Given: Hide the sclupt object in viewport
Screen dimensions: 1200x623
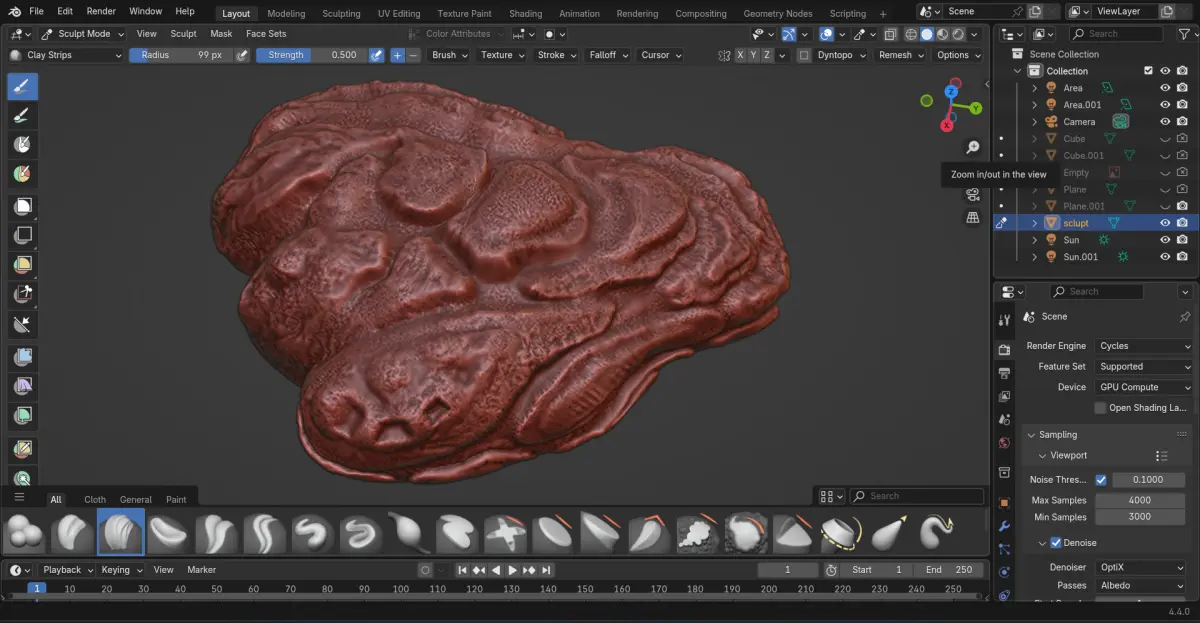Looking at the screenshot, I should [x=1164, y=223].
